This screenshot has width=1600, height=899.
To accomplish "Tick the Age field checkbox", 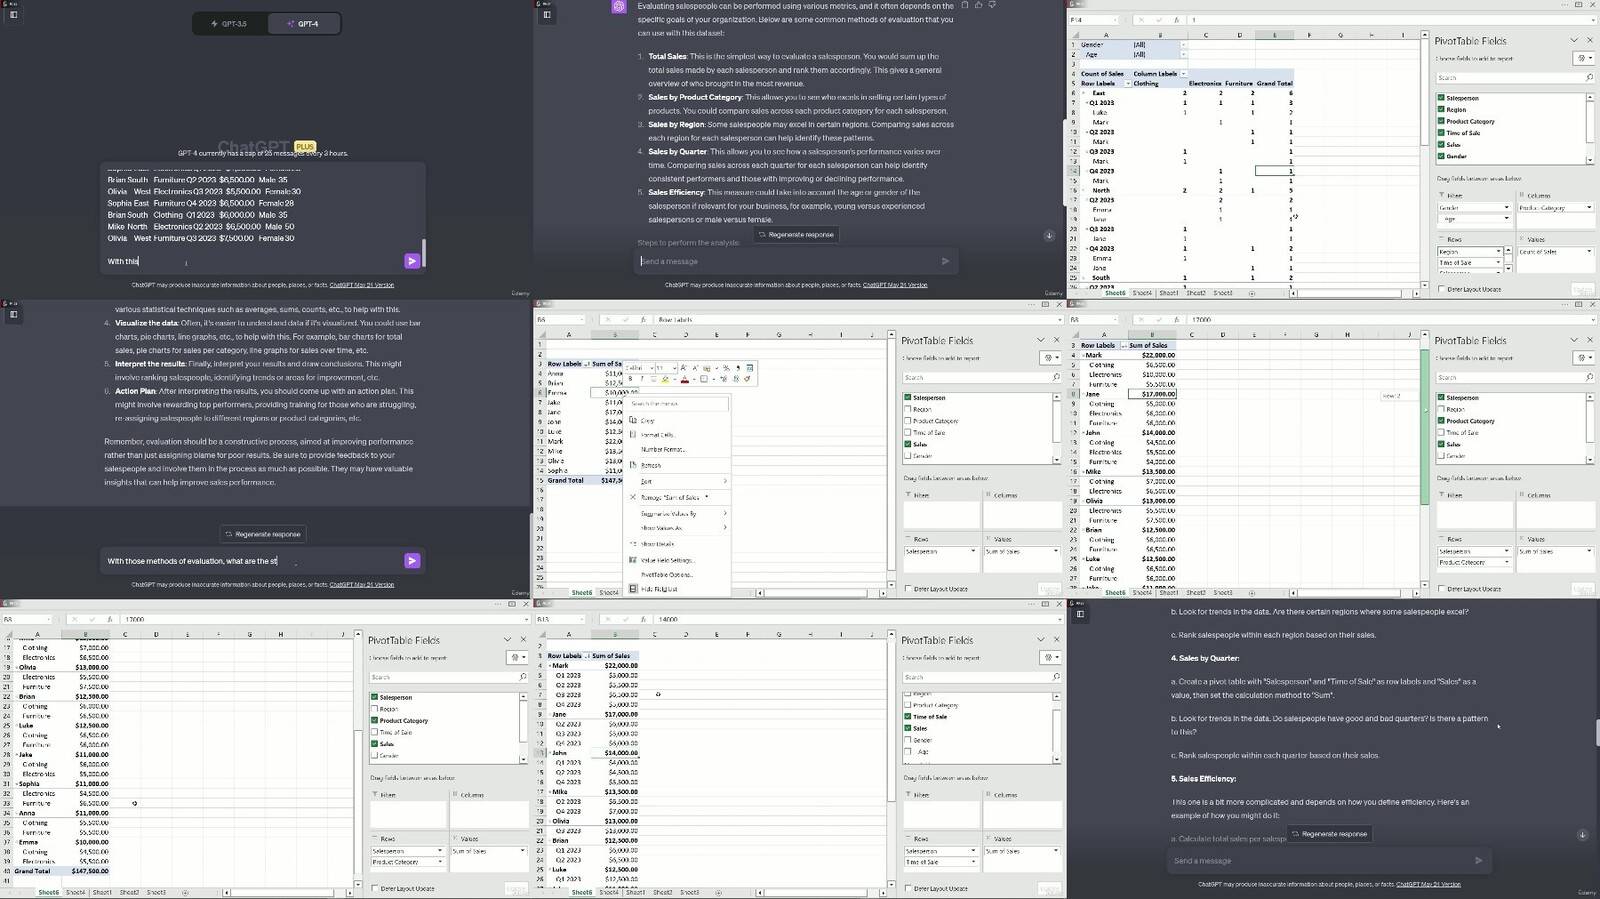I will 908,752.
